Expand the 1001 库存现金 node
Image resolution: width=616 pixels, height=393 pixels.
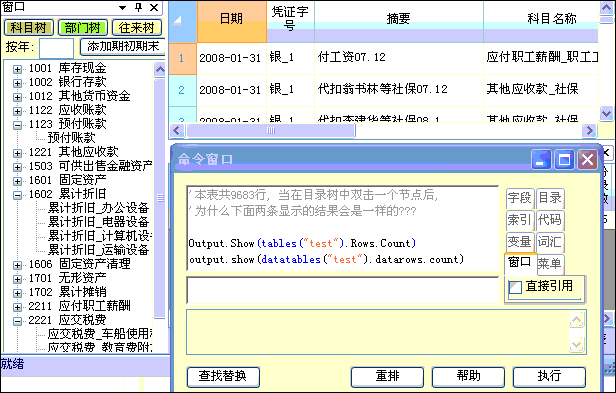(17, 69)
